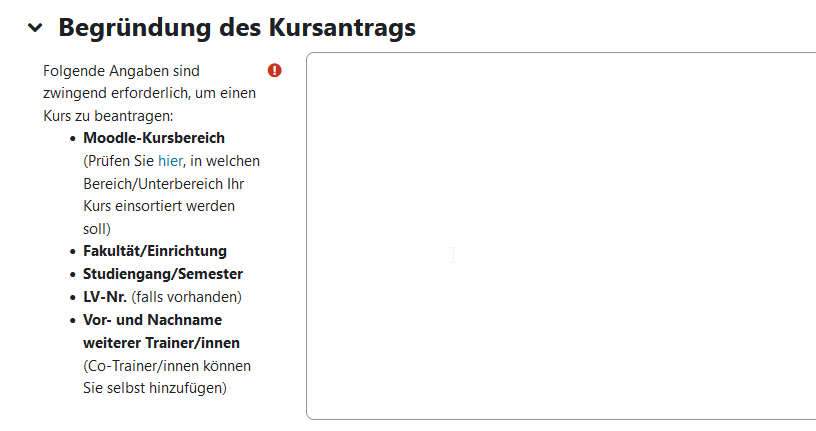Click the "Folgende Angaben sind" intro line
The height and width of the screenshot is (431, 816).
(121, 71)
